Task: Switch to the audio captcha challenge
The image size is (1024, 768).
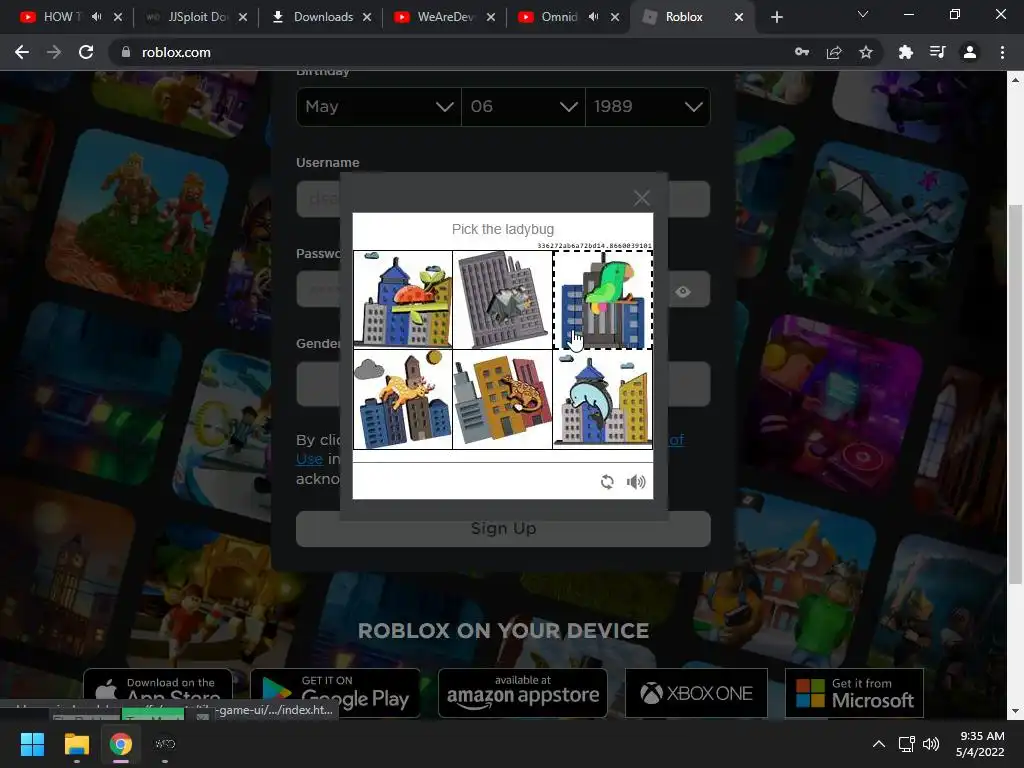Action: coord(636,482)
